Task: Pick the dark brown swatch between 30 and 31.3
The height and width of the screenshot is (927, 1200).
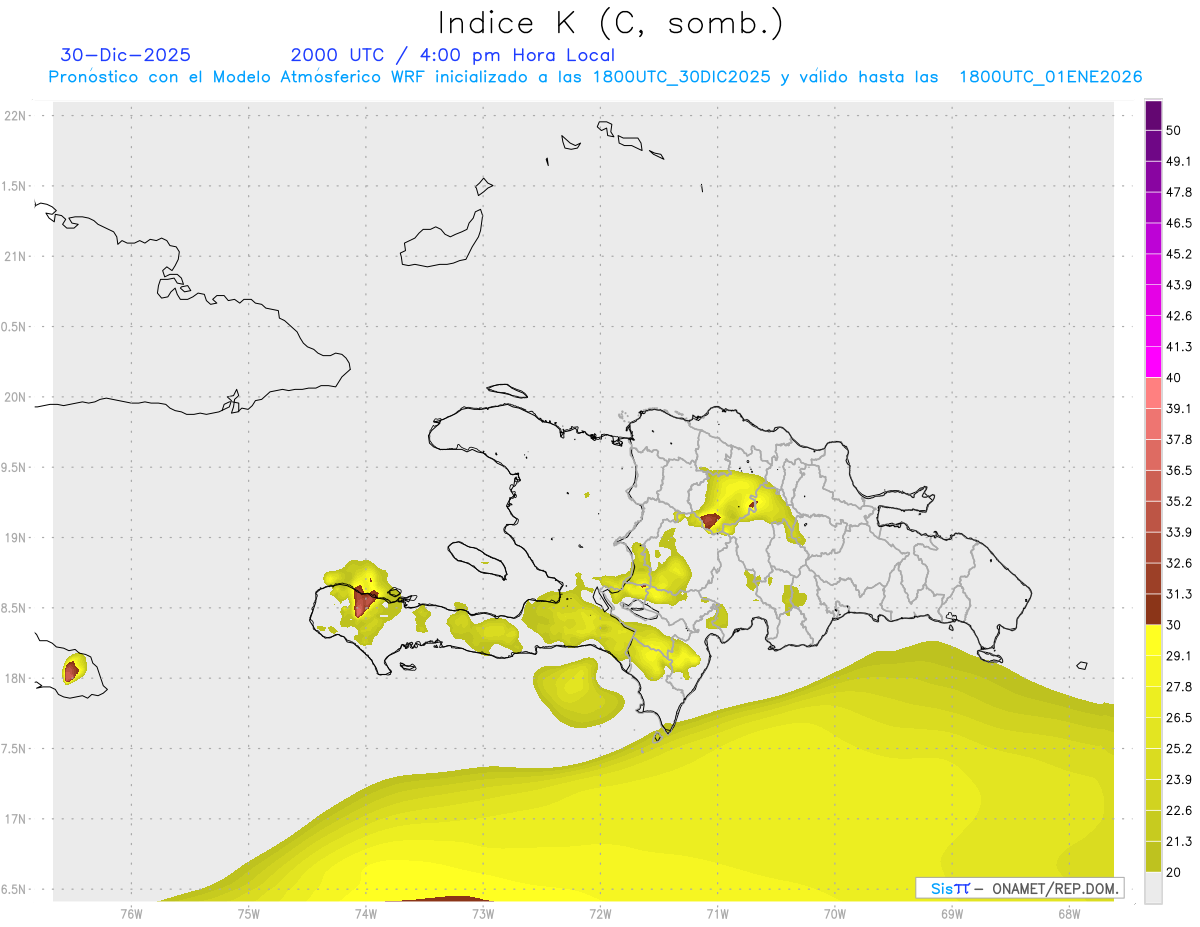Action: tap(1153, 609)
